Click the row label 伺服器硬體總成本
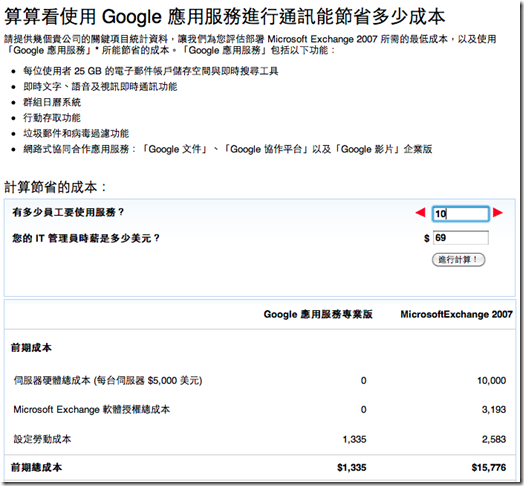 108,380
